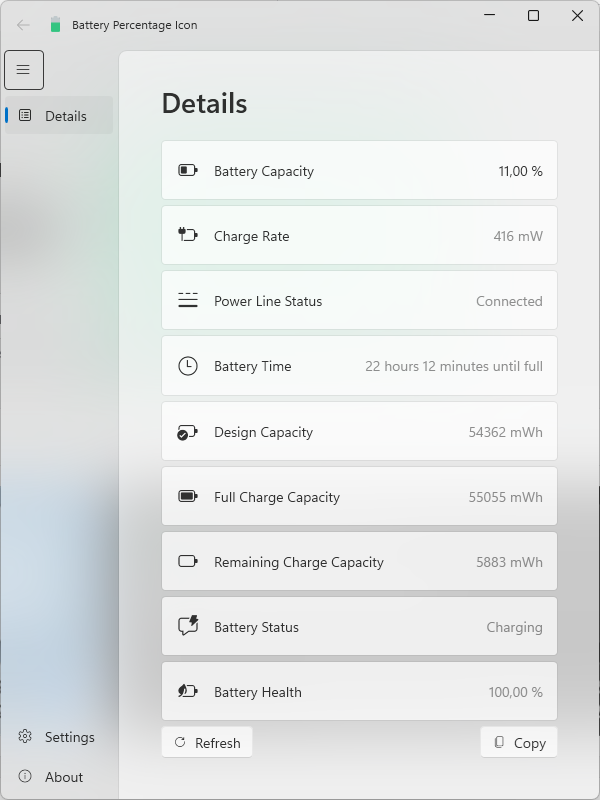Select the Remaining Charge Capacity label
Image resolution: width=600 pixels, height=800 pixels.
point(298,562)
